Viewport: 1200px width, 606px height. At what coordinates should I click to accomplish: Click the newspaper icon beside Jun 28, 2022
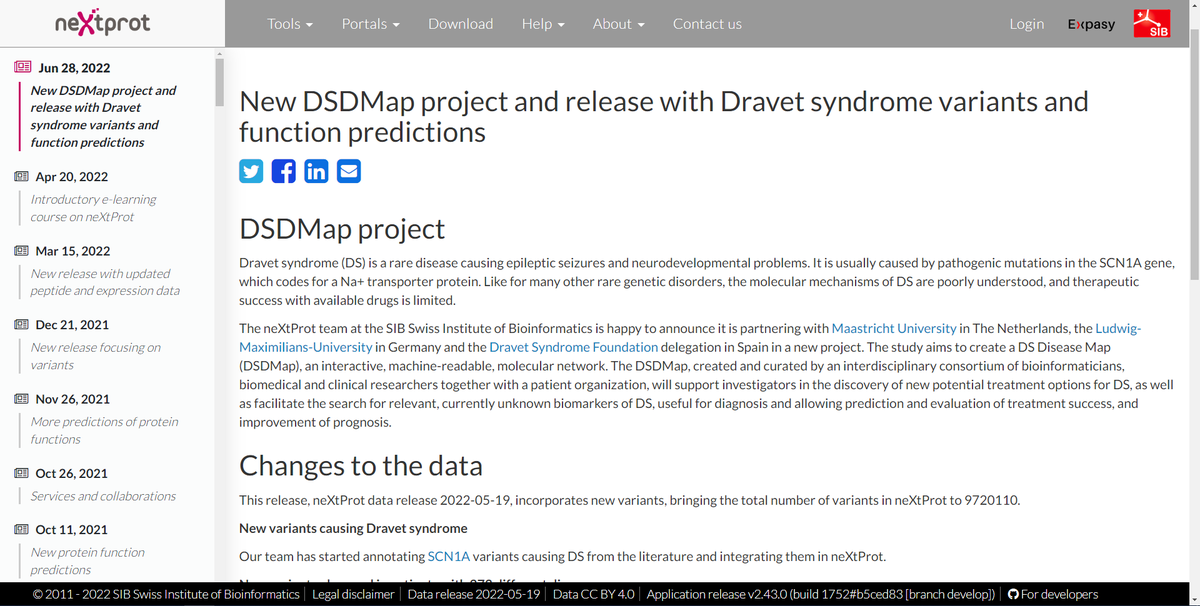[22, 67]
